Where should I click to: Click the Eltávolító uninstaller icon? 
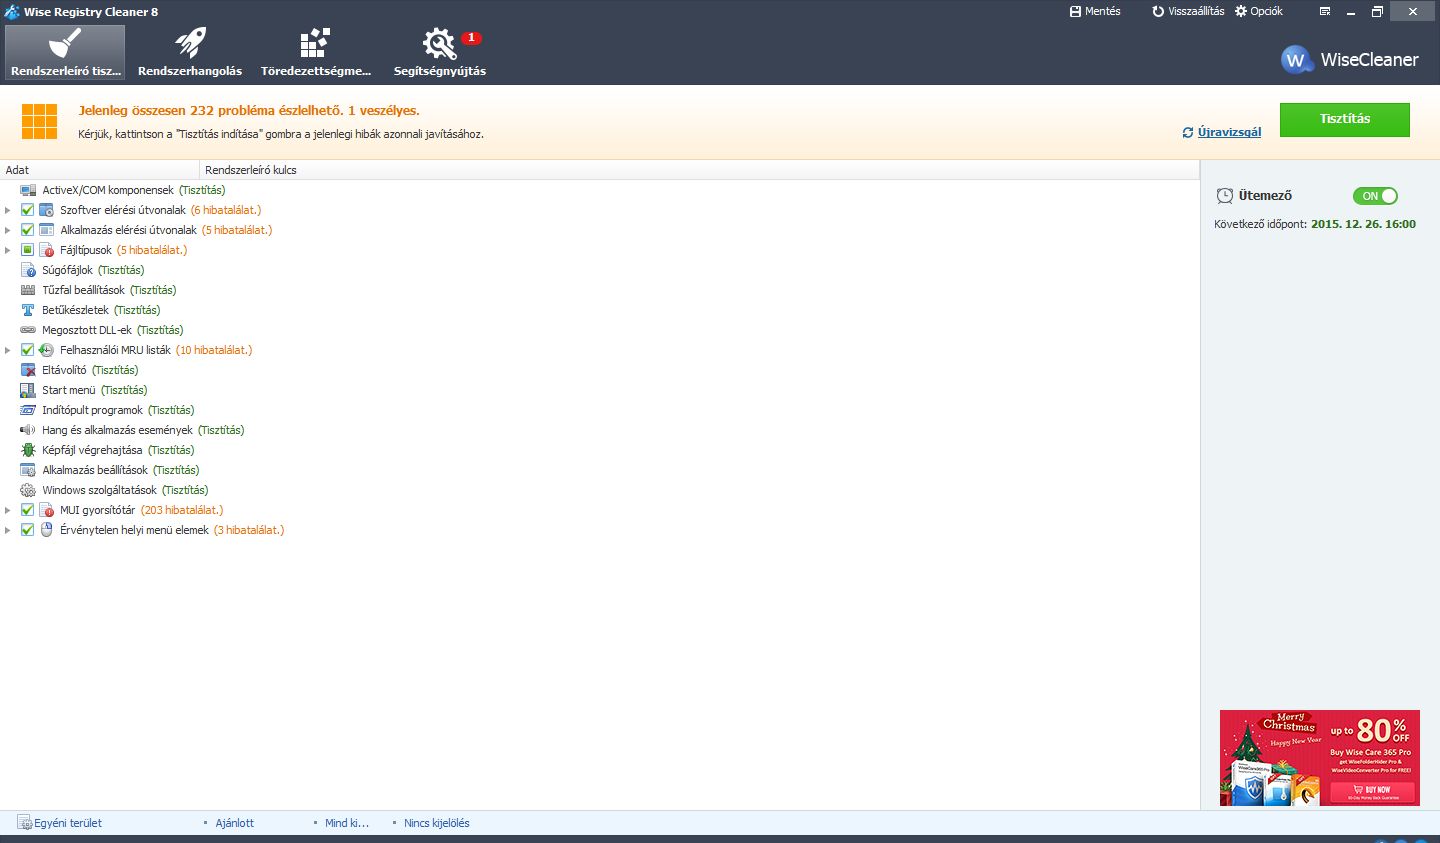click(28, 370)
